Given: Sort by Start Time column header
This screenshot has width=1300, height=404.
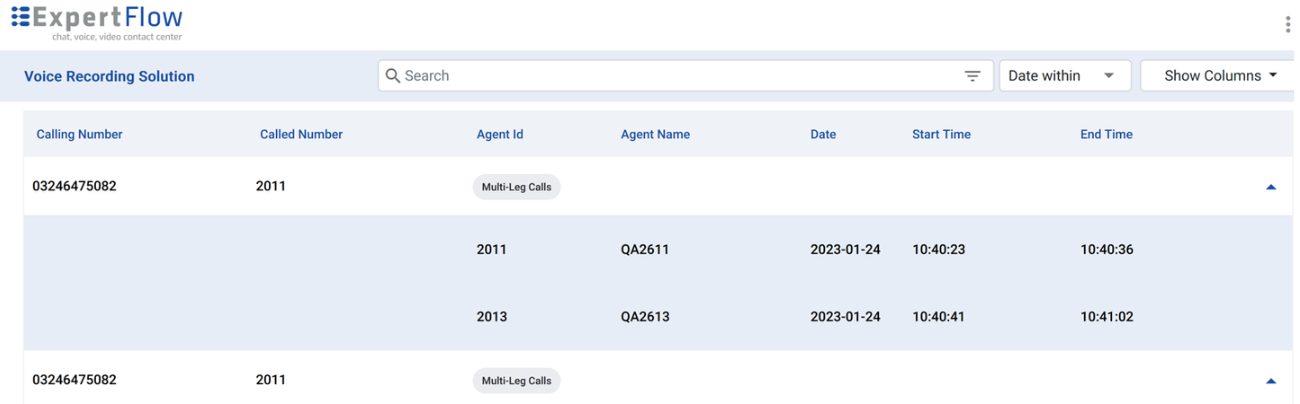Looking at the screenshot, I should pyautogui.click(x=941, y=134).
